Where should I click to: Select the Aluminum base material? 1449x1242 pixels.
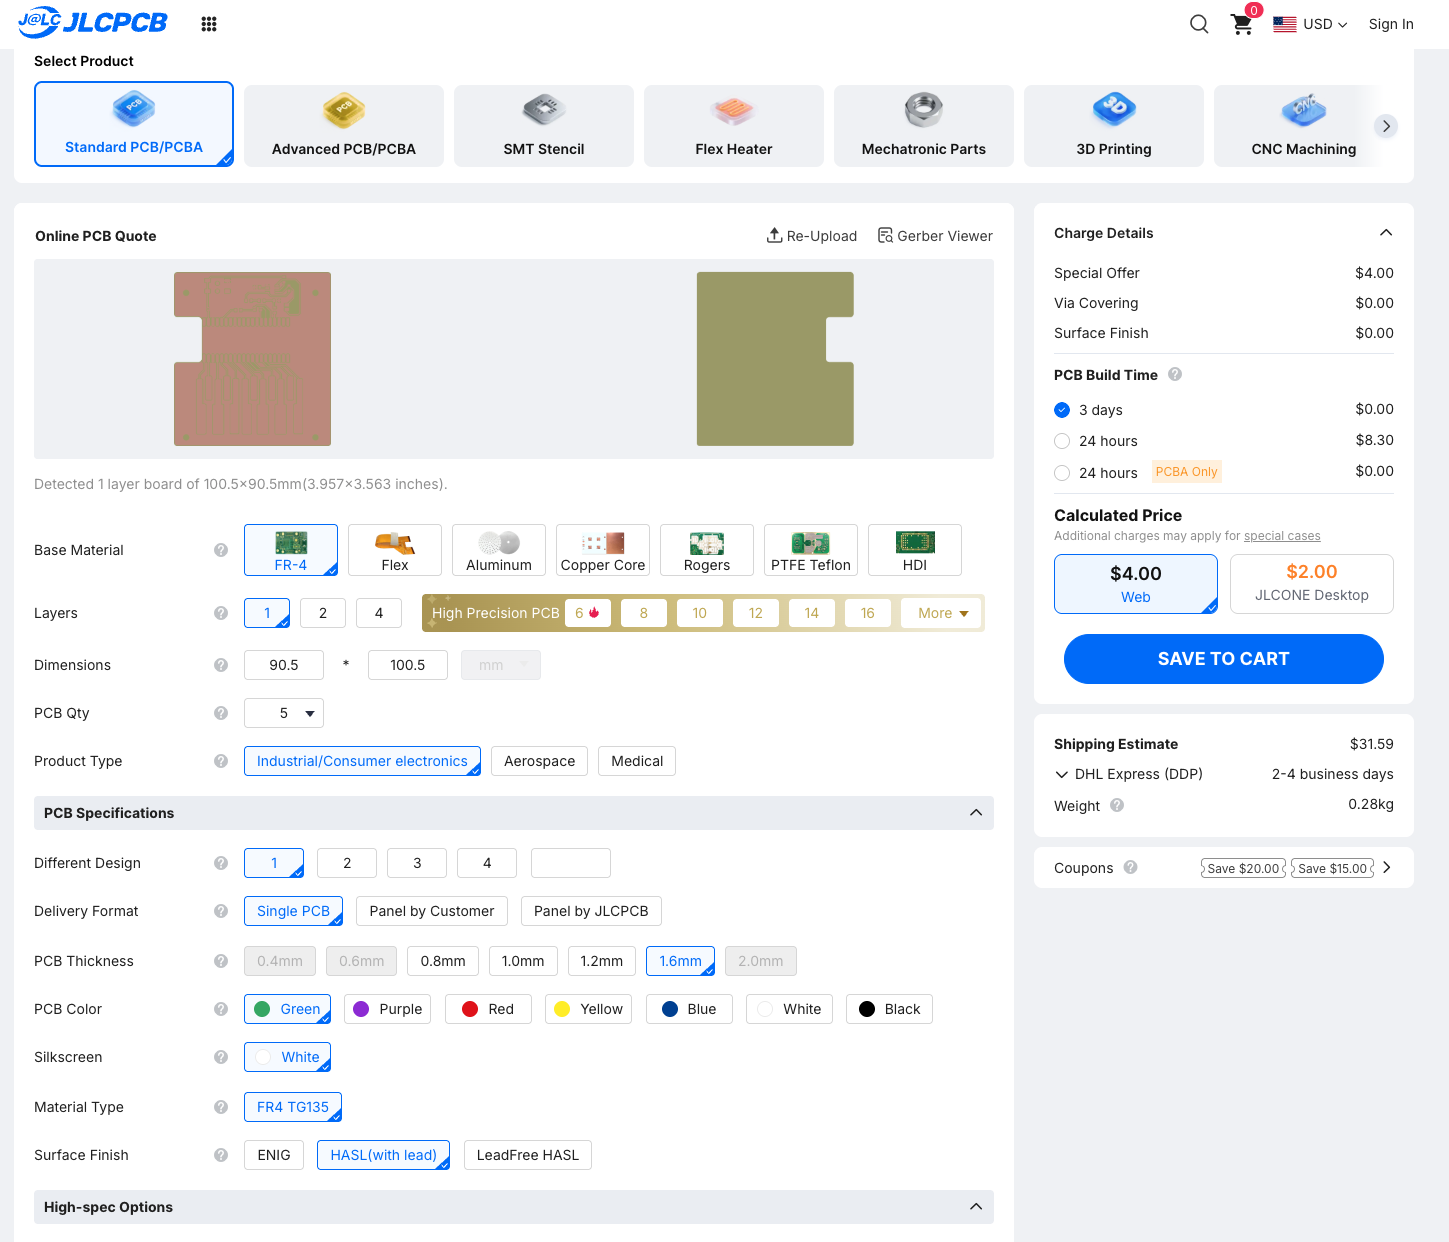coord(499,550)
